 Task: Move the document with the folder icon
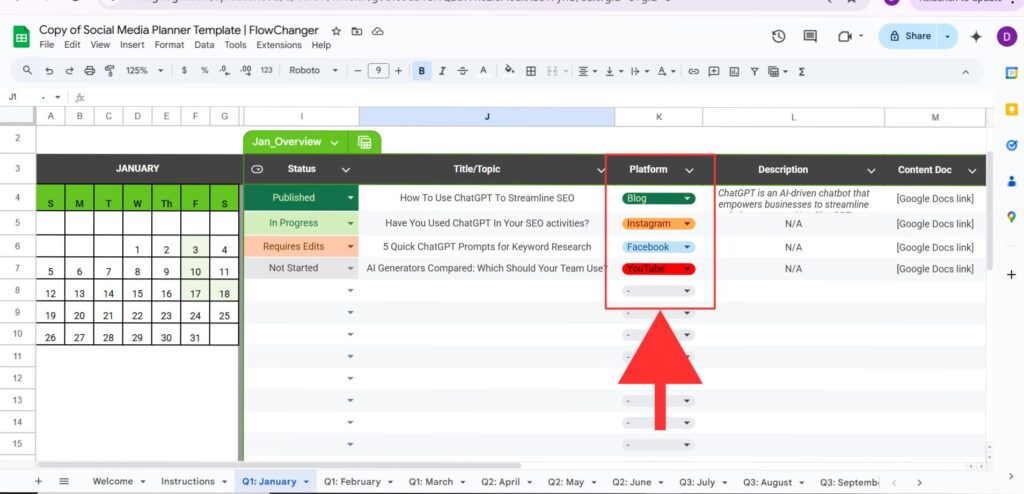pos(357,31)
